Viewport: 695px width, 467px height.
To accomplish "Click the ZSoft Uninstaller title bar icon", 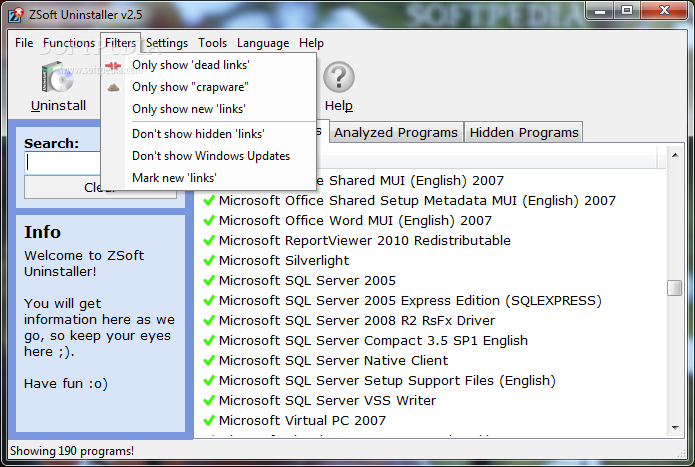I will click(x=16, y=15).
